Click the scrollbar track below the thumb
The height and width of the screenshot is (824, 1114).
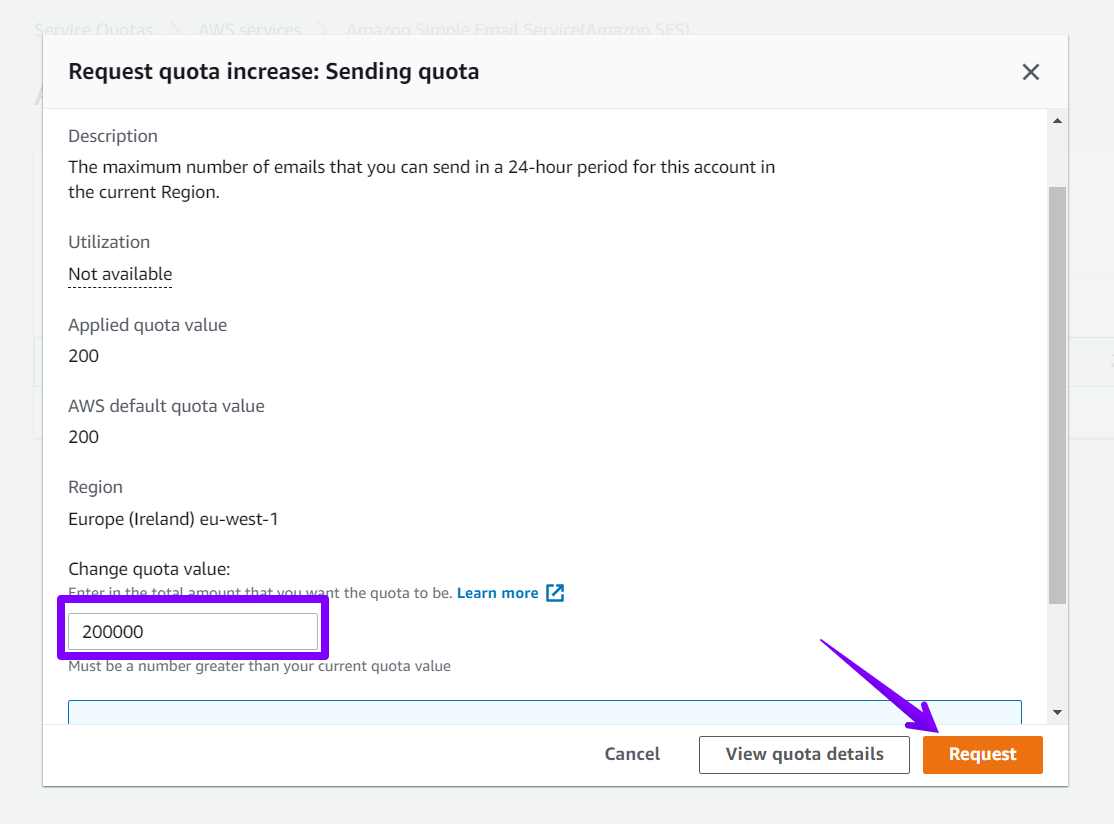(x=1057, y=654)
